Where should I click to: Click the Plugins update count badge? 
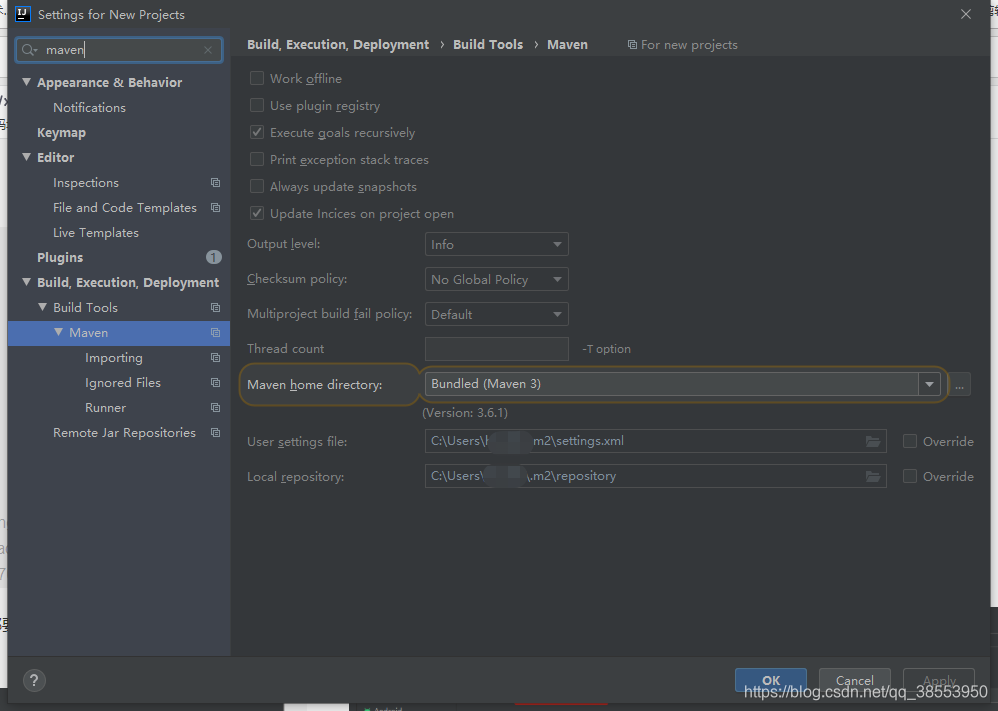[214, 257]
